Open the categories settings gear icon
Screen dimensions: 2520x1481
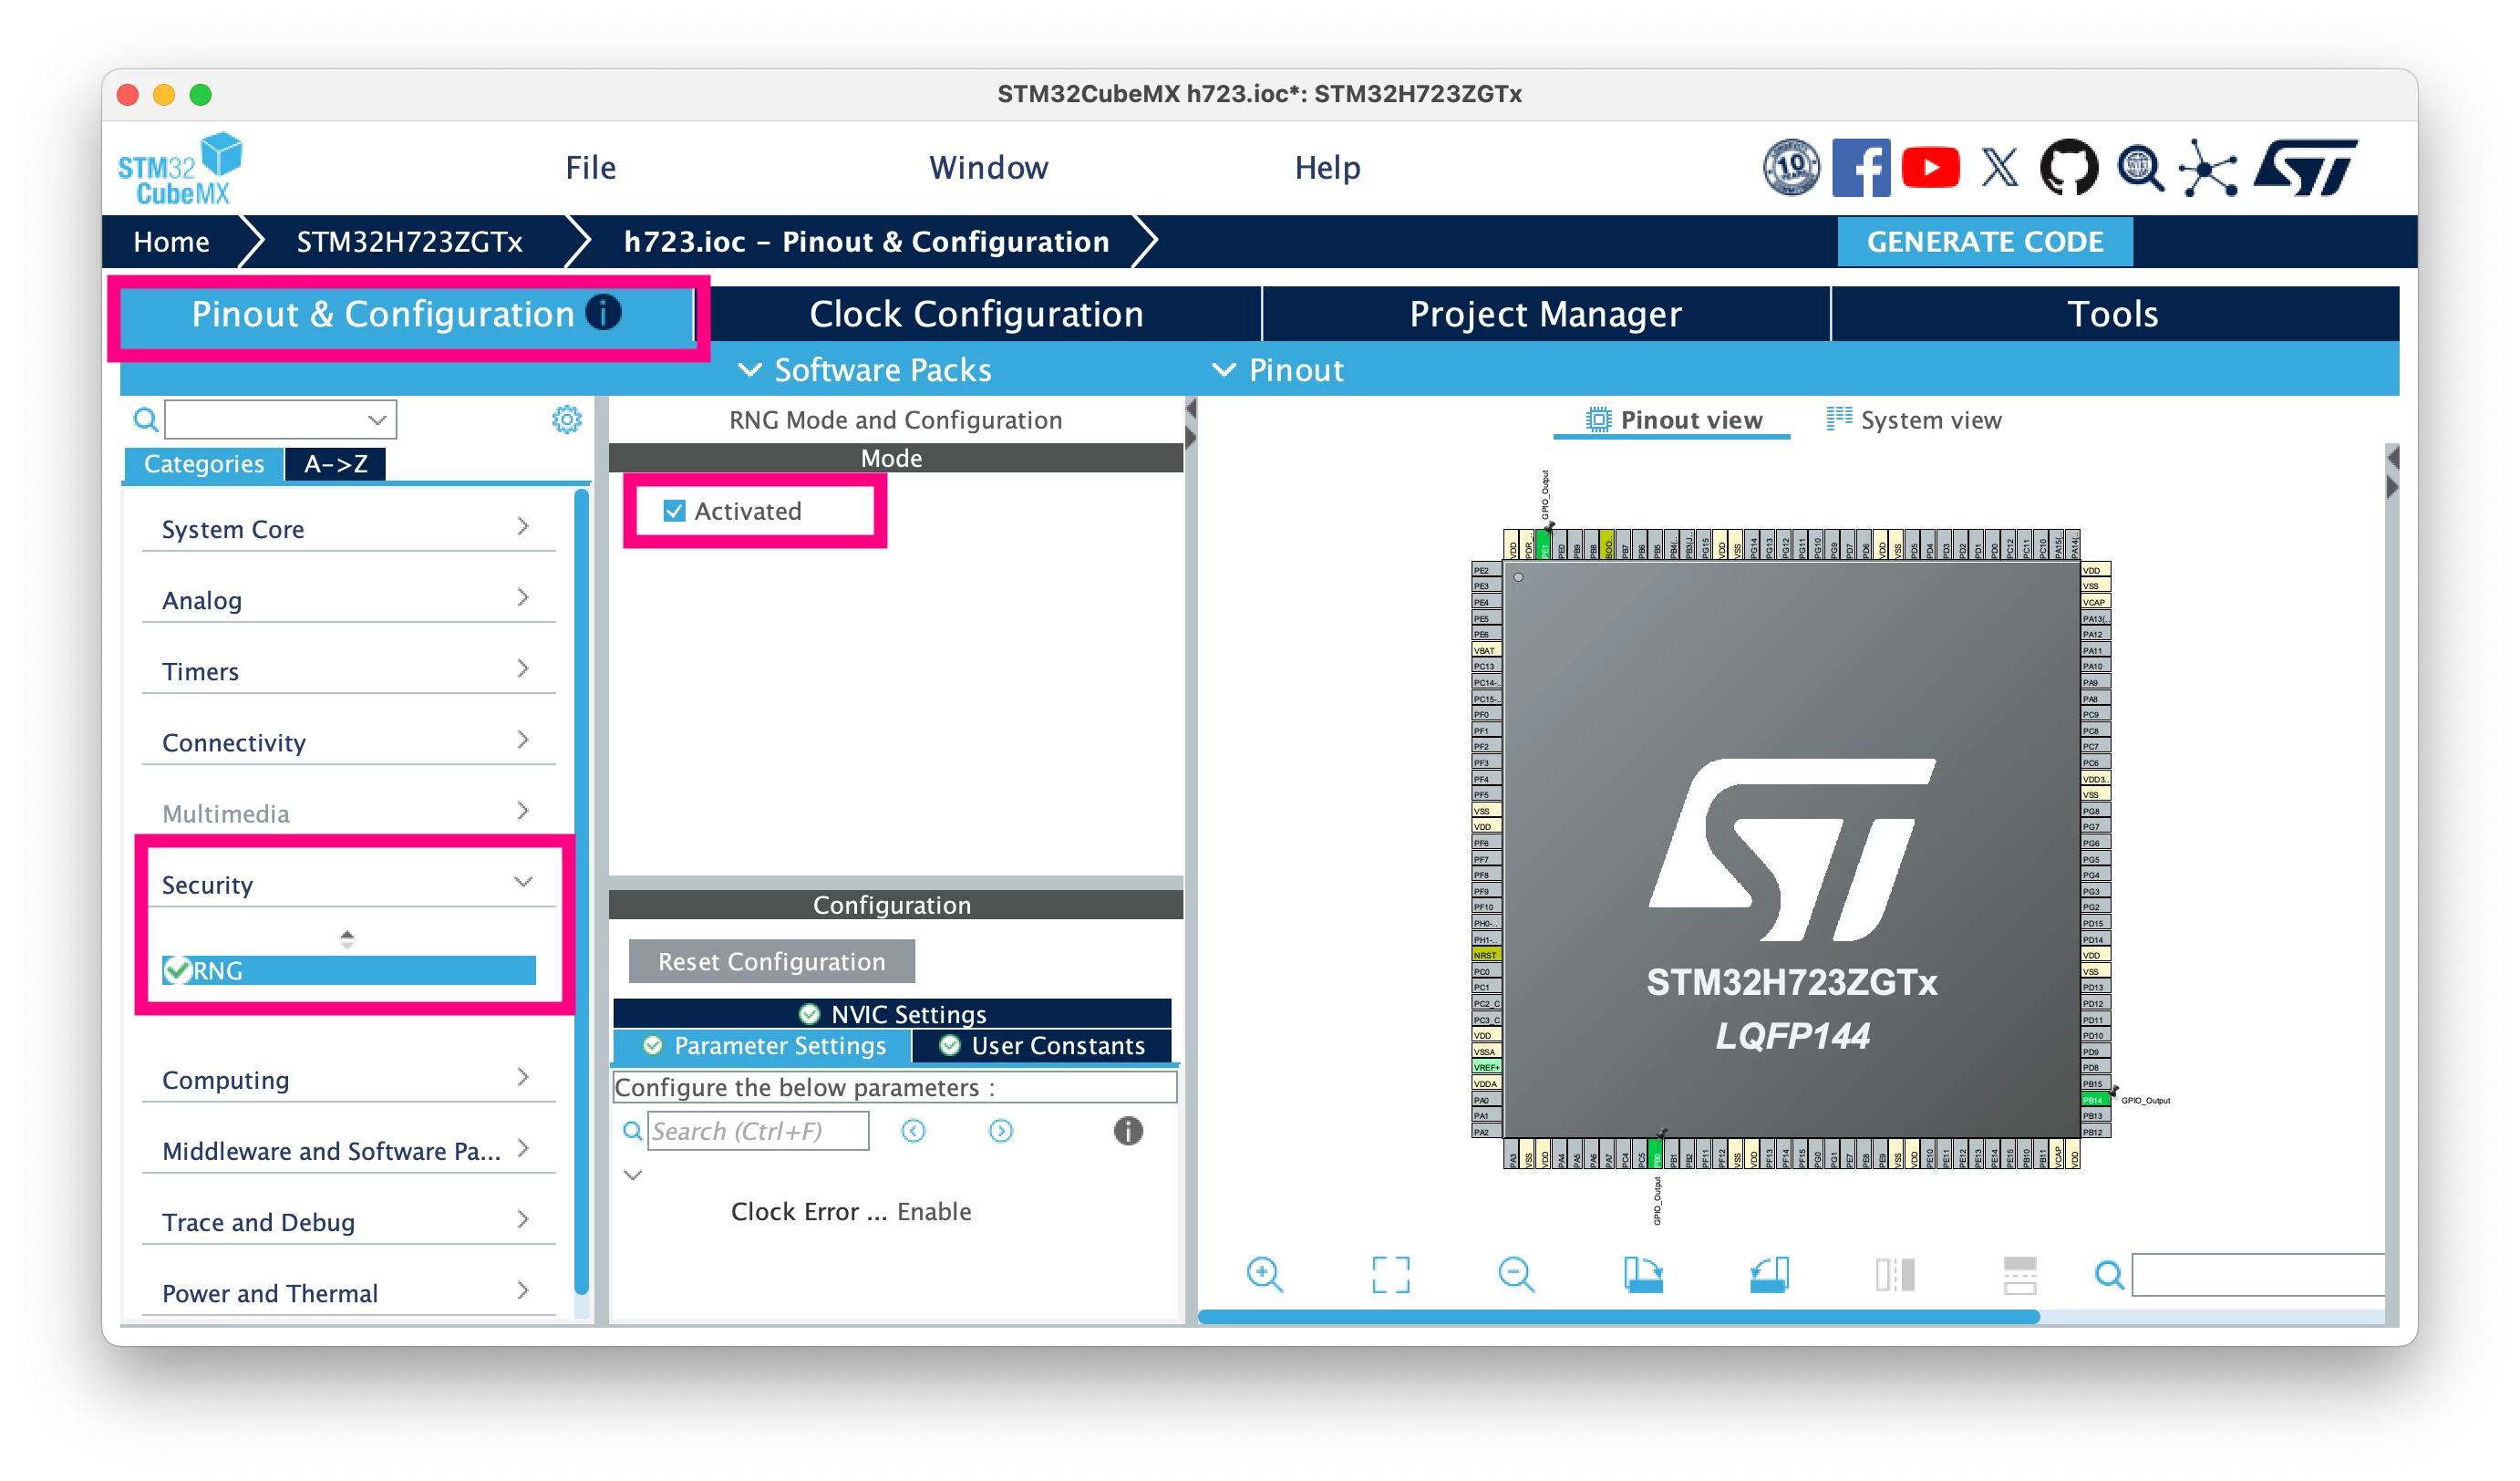(567, 420)
